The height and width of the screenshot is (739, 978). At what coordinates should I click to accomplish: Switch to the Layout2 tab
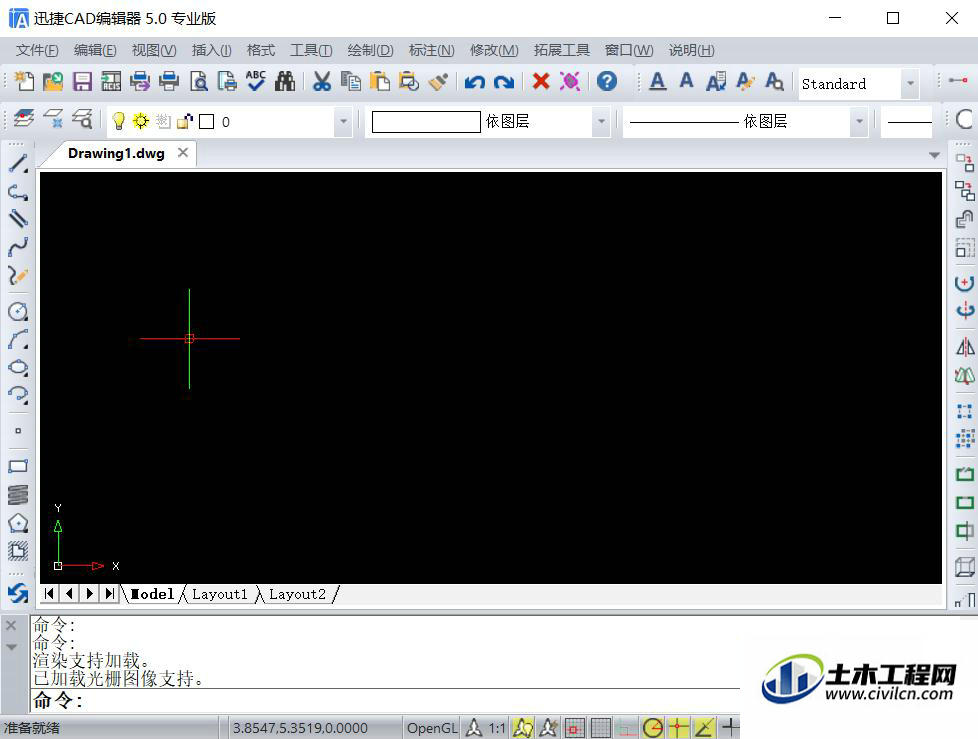(x=298, y=594)
